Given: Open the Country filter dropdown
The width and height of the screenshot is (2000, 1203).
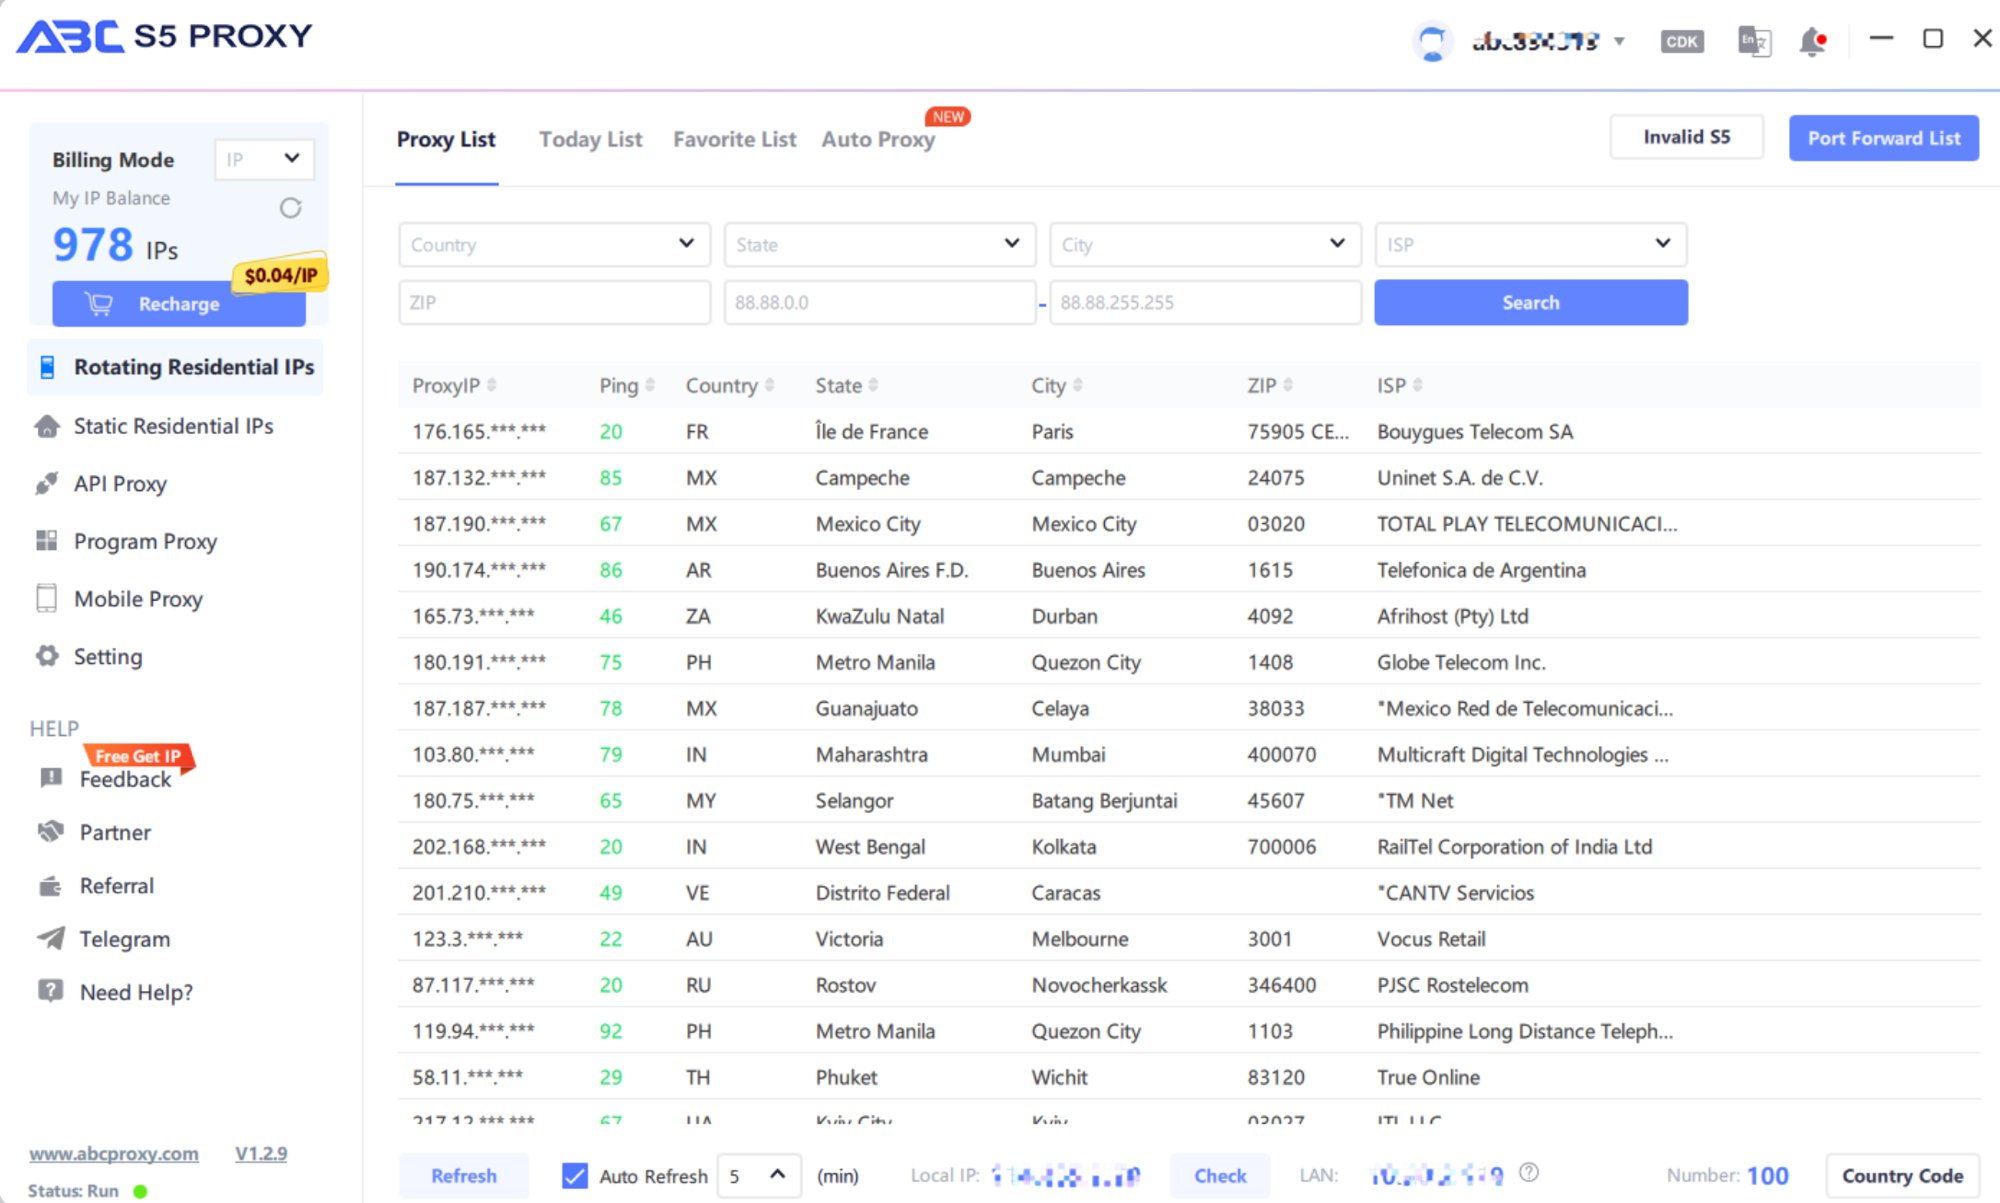Looking at the screenshot, I should pyautogui.click(x=555, y=245).
